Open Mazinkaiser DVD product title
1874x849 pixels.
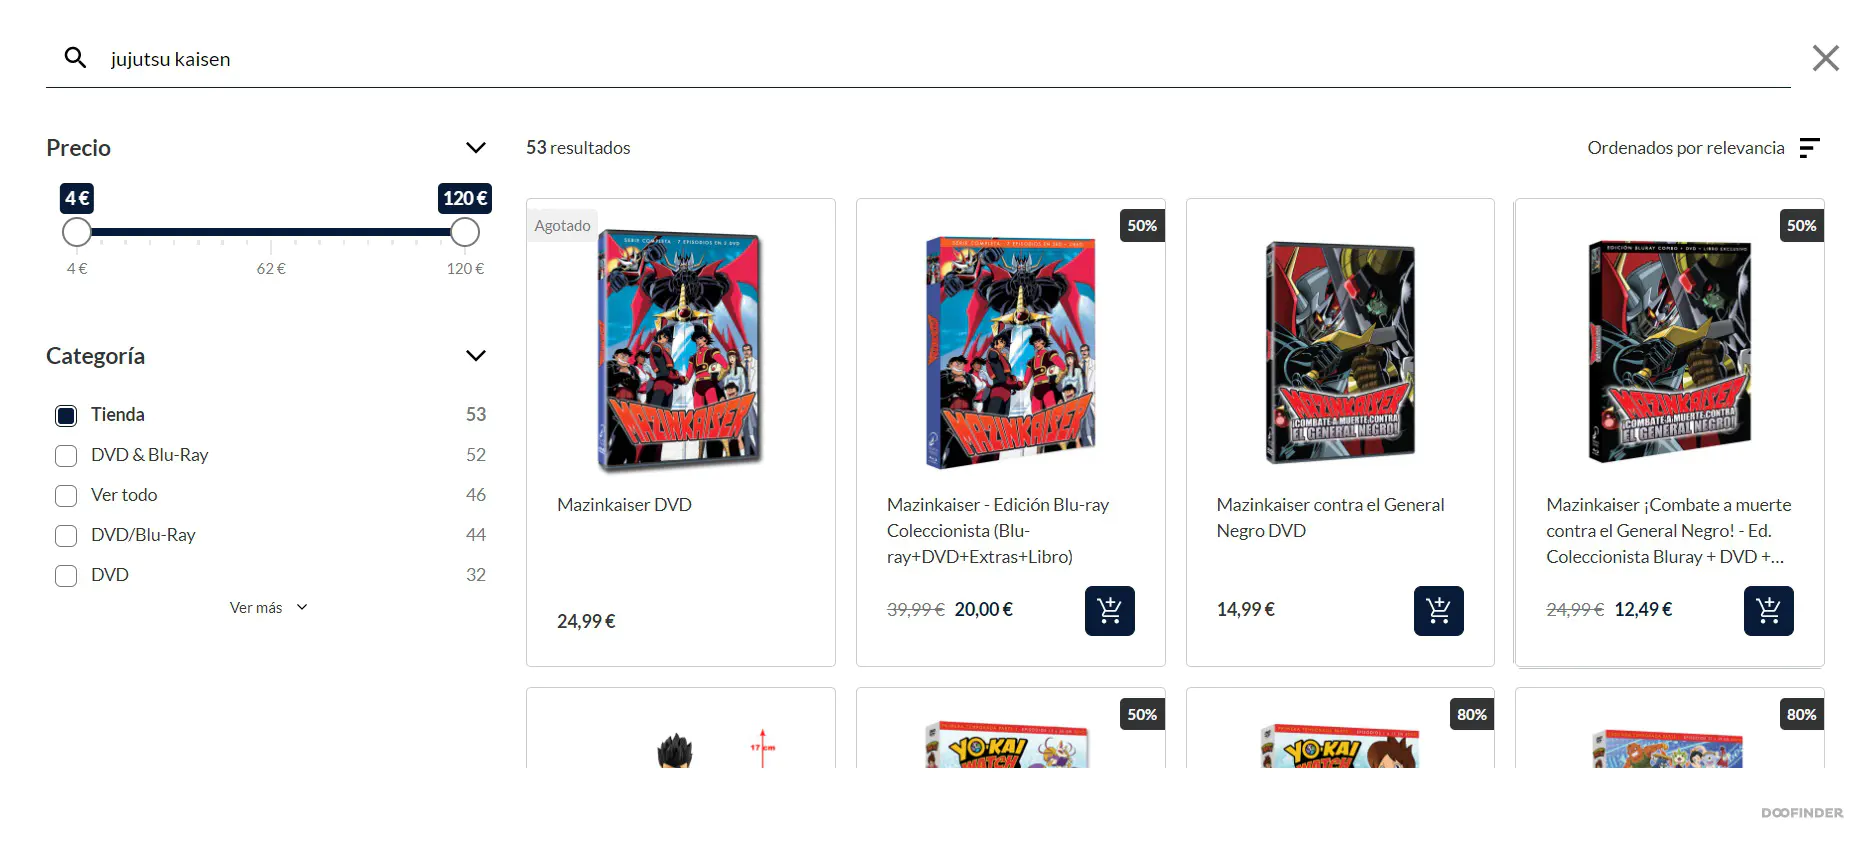[624, 505]
